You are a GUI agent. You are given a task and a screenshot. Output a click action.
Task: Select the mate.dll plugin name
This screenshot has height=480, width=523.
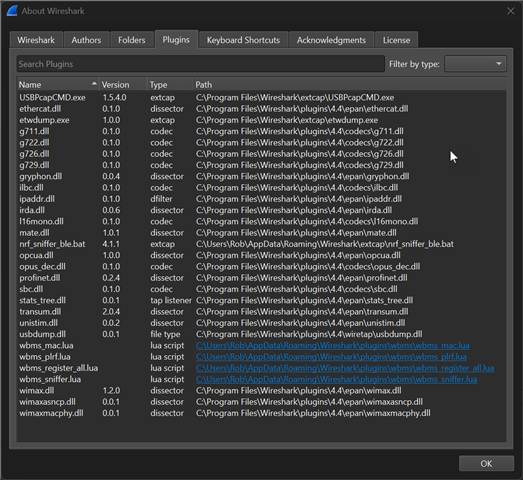tap(34, 233)
